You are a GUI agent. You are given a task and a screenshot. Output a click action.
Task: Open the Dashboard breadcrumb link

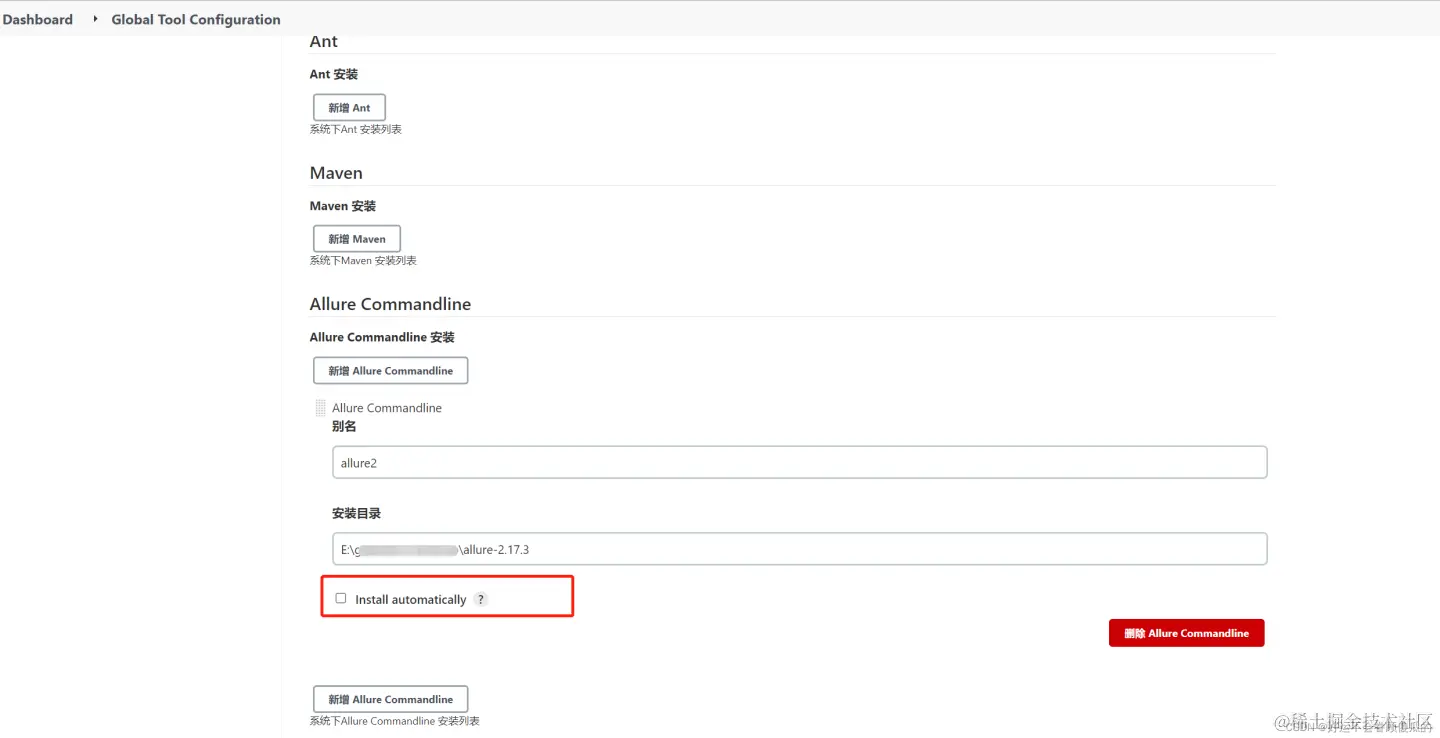pyautogui.click(x=38, y=19)
